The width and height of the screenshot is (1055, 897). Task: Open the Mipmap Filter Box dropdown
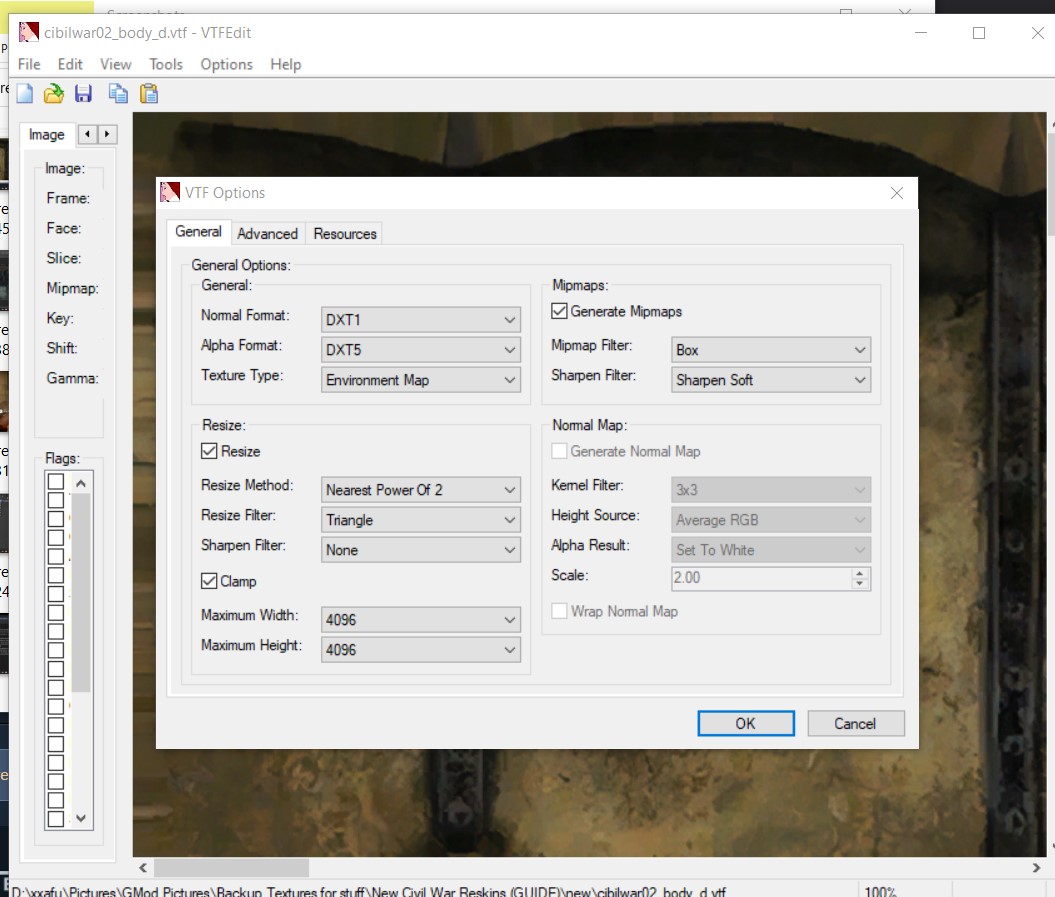click(x=770, y=350)
